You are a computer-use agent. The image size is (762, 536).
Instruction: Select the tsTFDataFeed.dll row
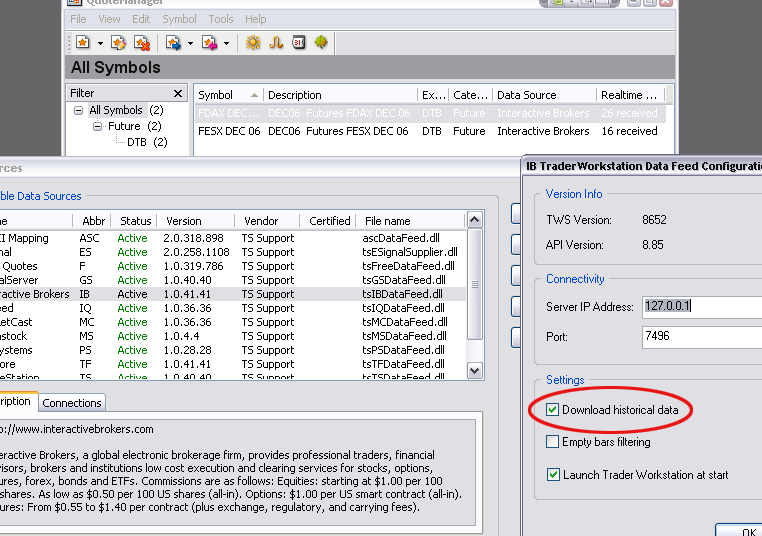[x=232, y=364]
